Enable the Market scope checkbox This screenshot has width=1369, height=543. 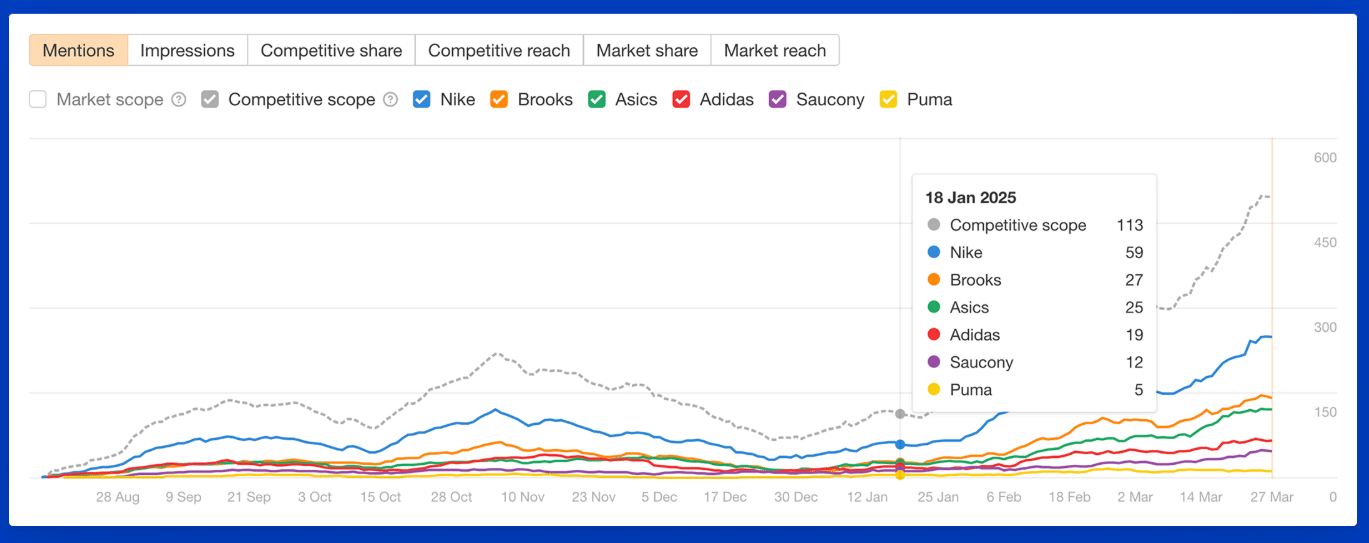(x=38, y=99)
